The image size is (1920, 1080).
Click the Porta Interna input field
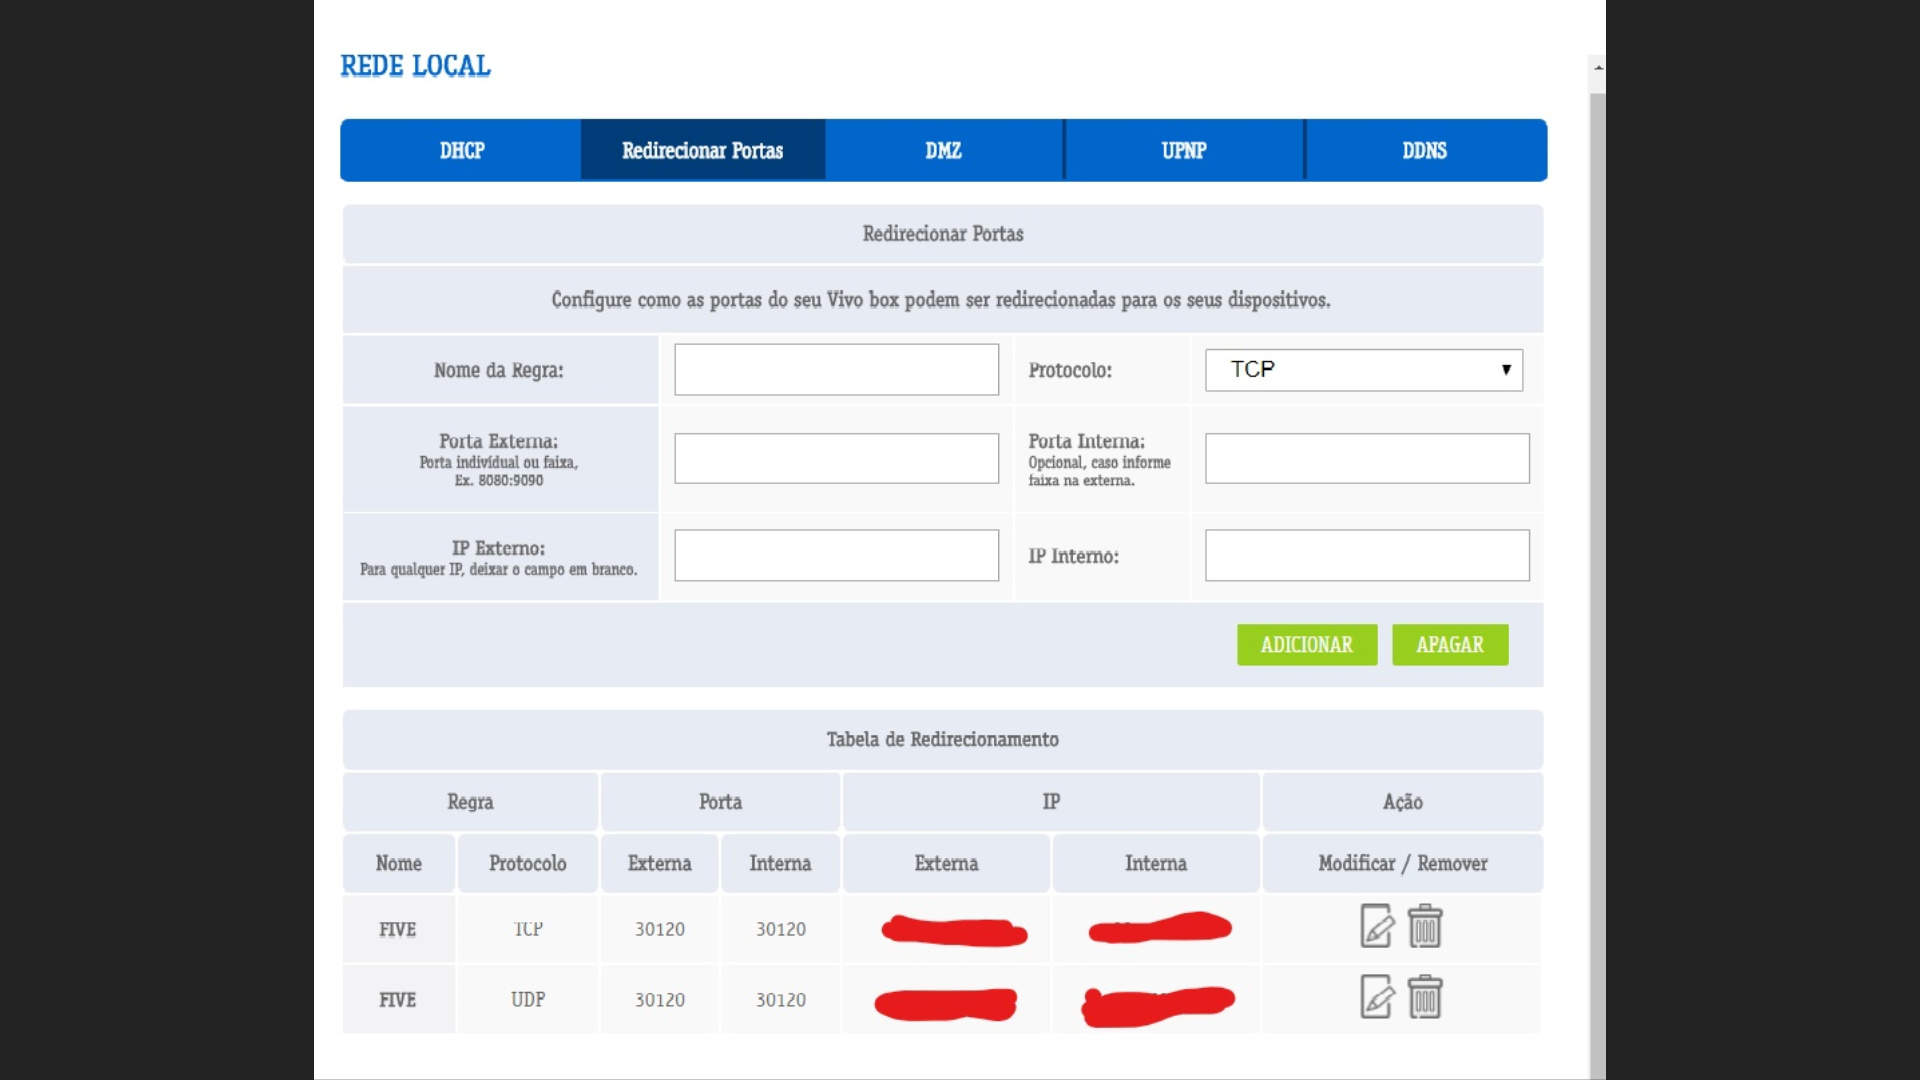coord(1366,459)
